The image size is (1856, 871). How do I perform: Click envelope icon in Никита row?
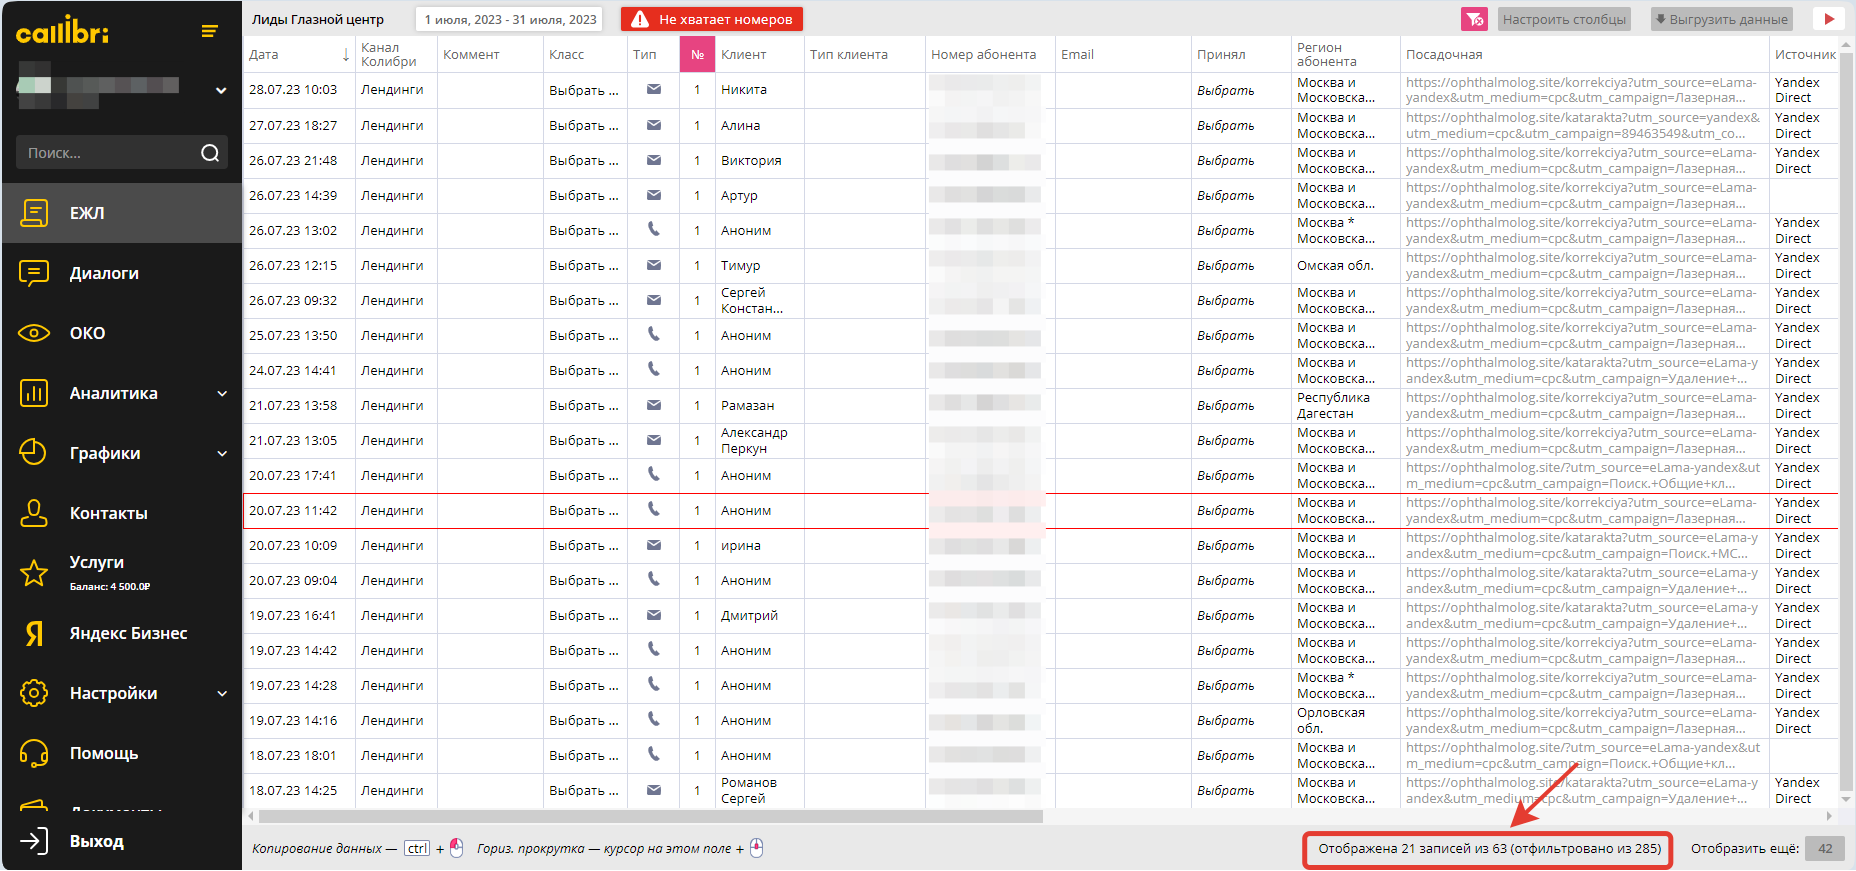click(653, 89)
